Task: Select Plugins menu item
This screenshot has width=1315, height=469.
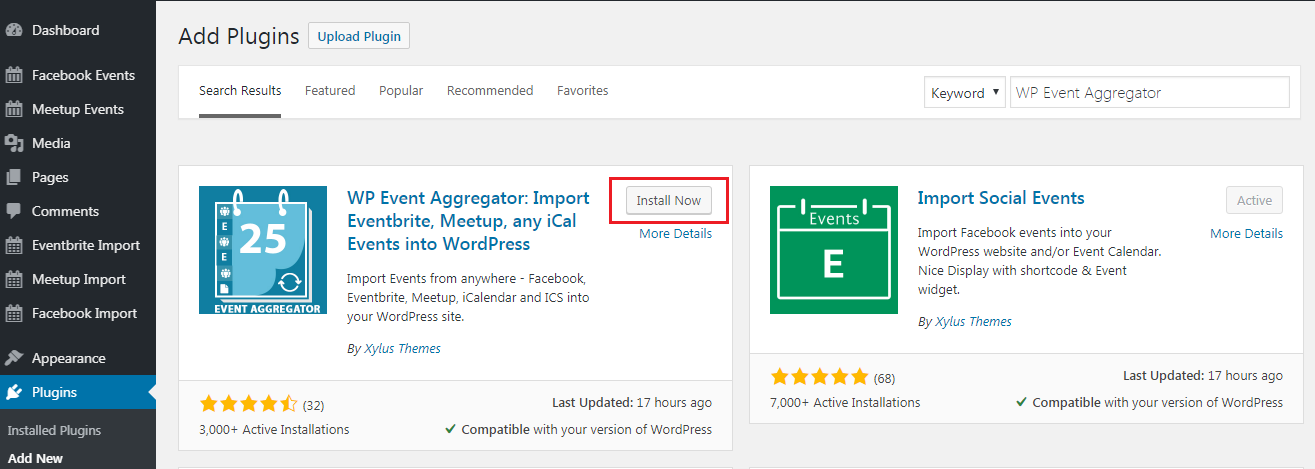Action: (x=78, y=392)
